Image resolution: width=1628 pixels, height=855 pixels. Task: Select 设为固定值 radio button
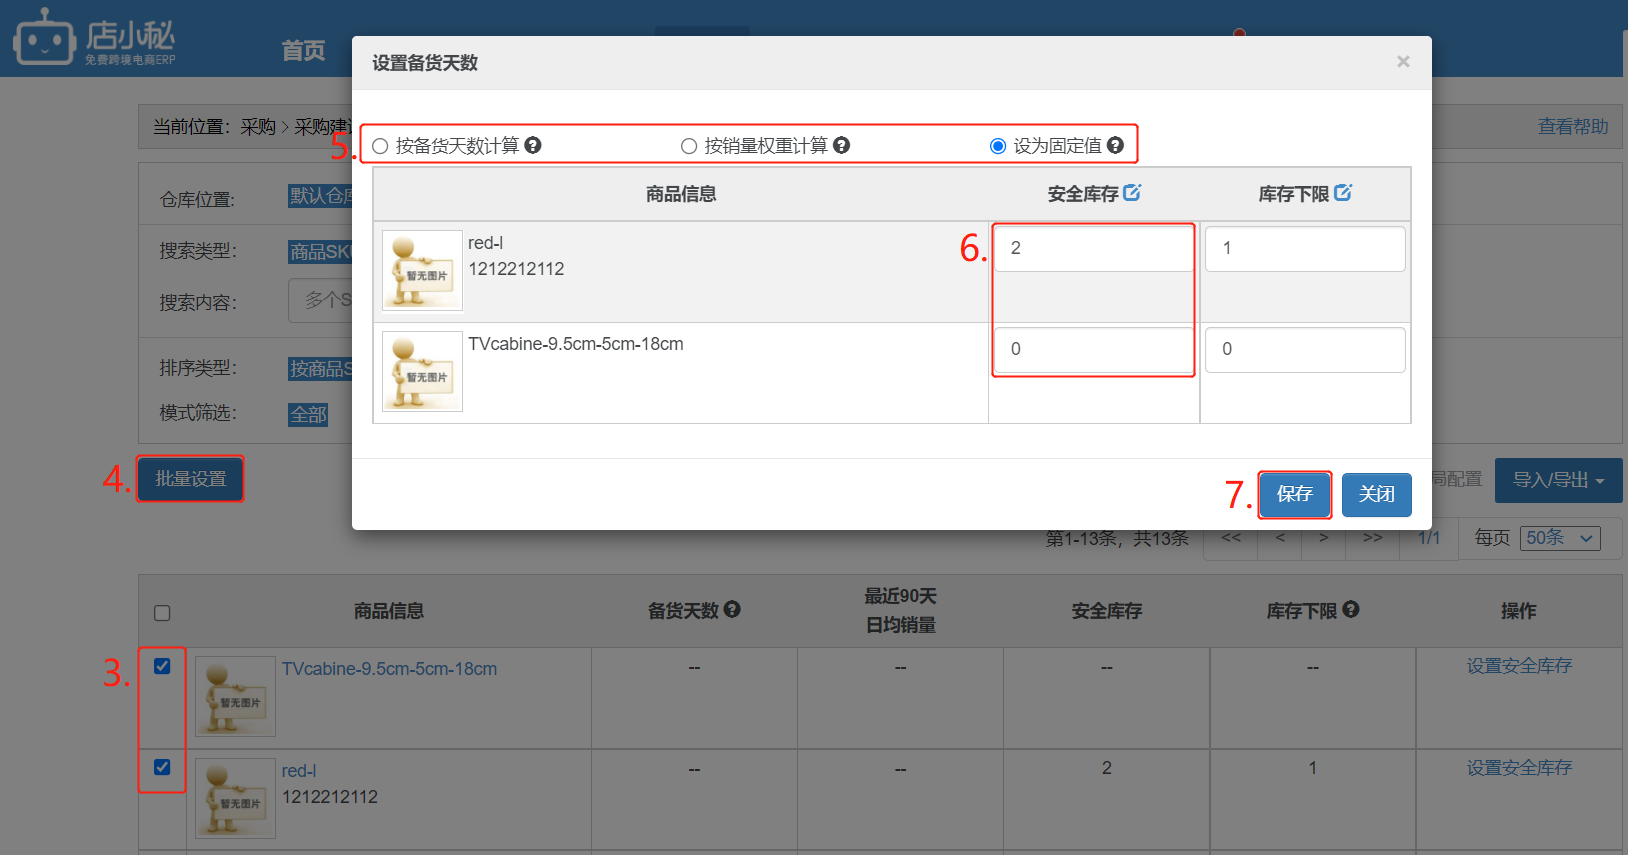pyautogui.click(x=998, y=146)
